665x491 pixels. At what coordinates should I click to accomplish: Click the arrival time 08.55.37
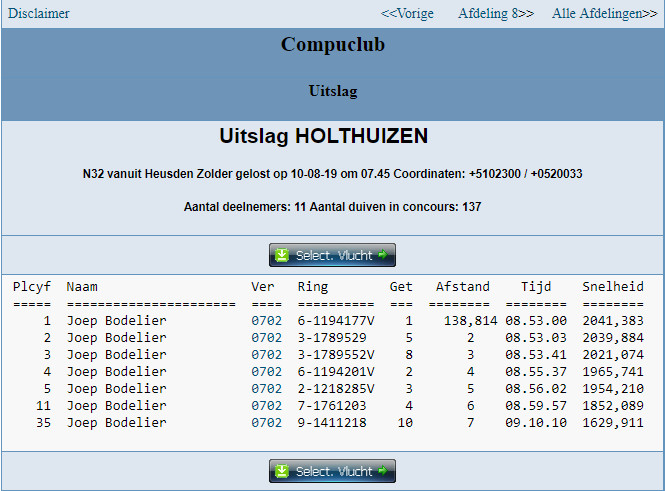point(536,371)
